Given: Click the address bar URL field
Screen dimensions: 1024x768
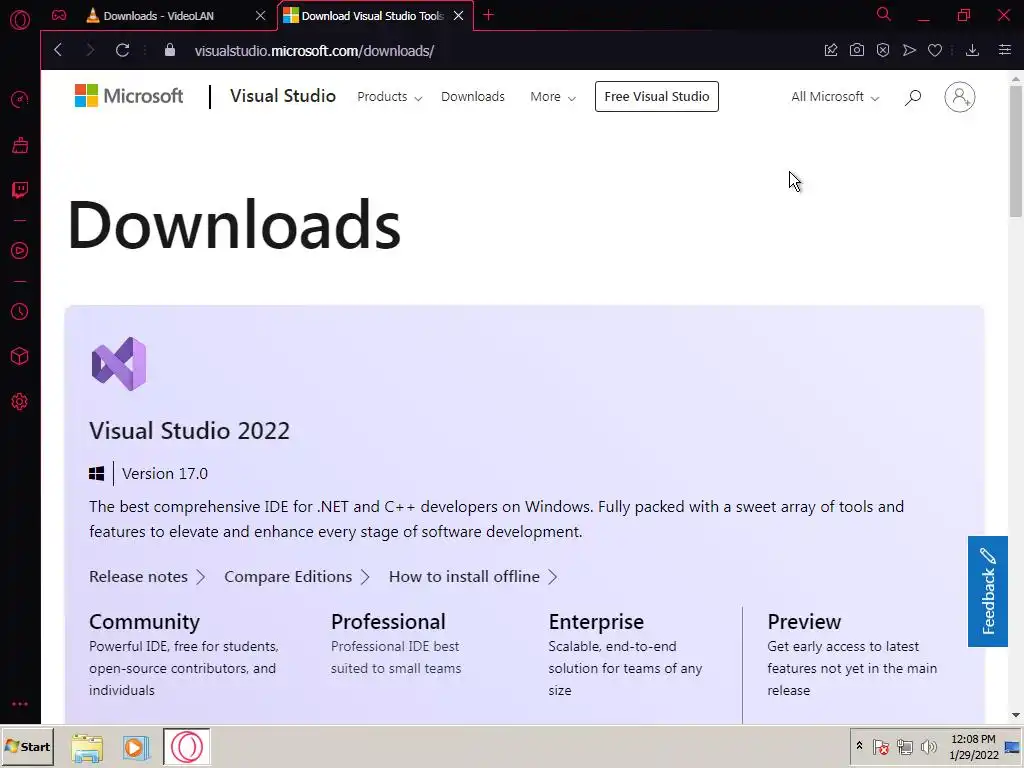Looking at the screenshot, I should (314, 50).
